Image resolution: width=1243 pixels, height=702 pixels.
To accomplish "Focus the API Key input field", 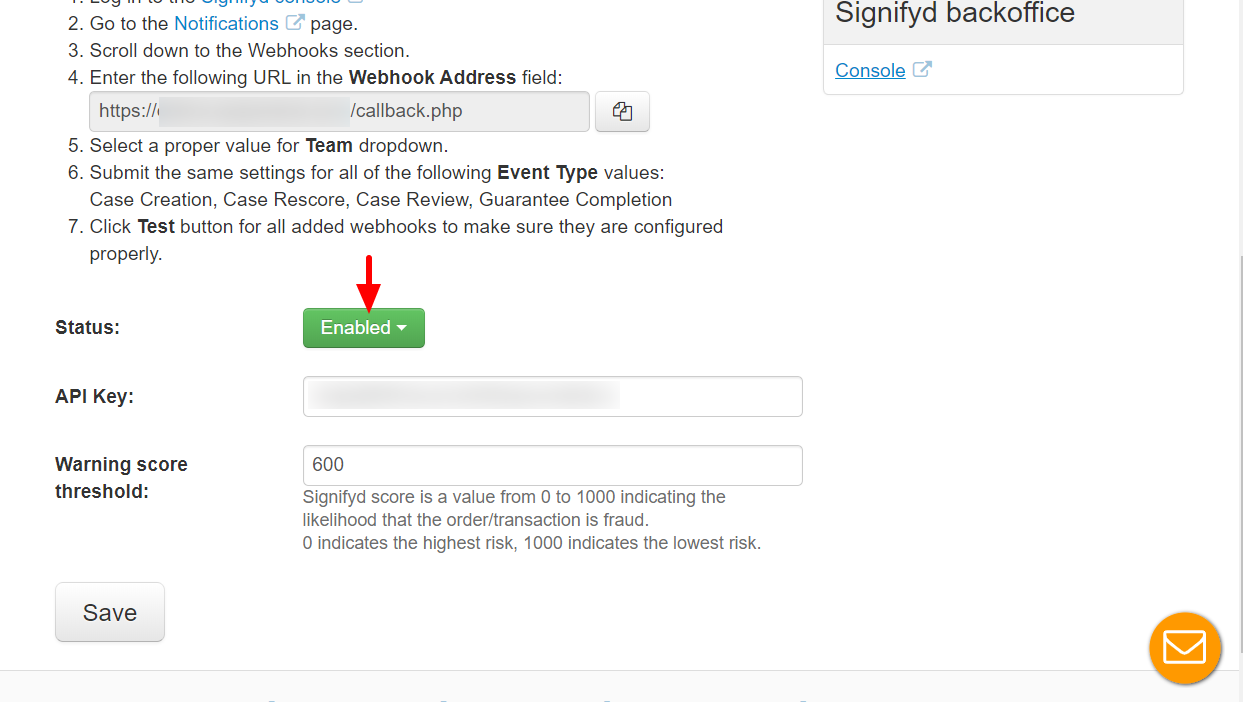I will [552, 396].
